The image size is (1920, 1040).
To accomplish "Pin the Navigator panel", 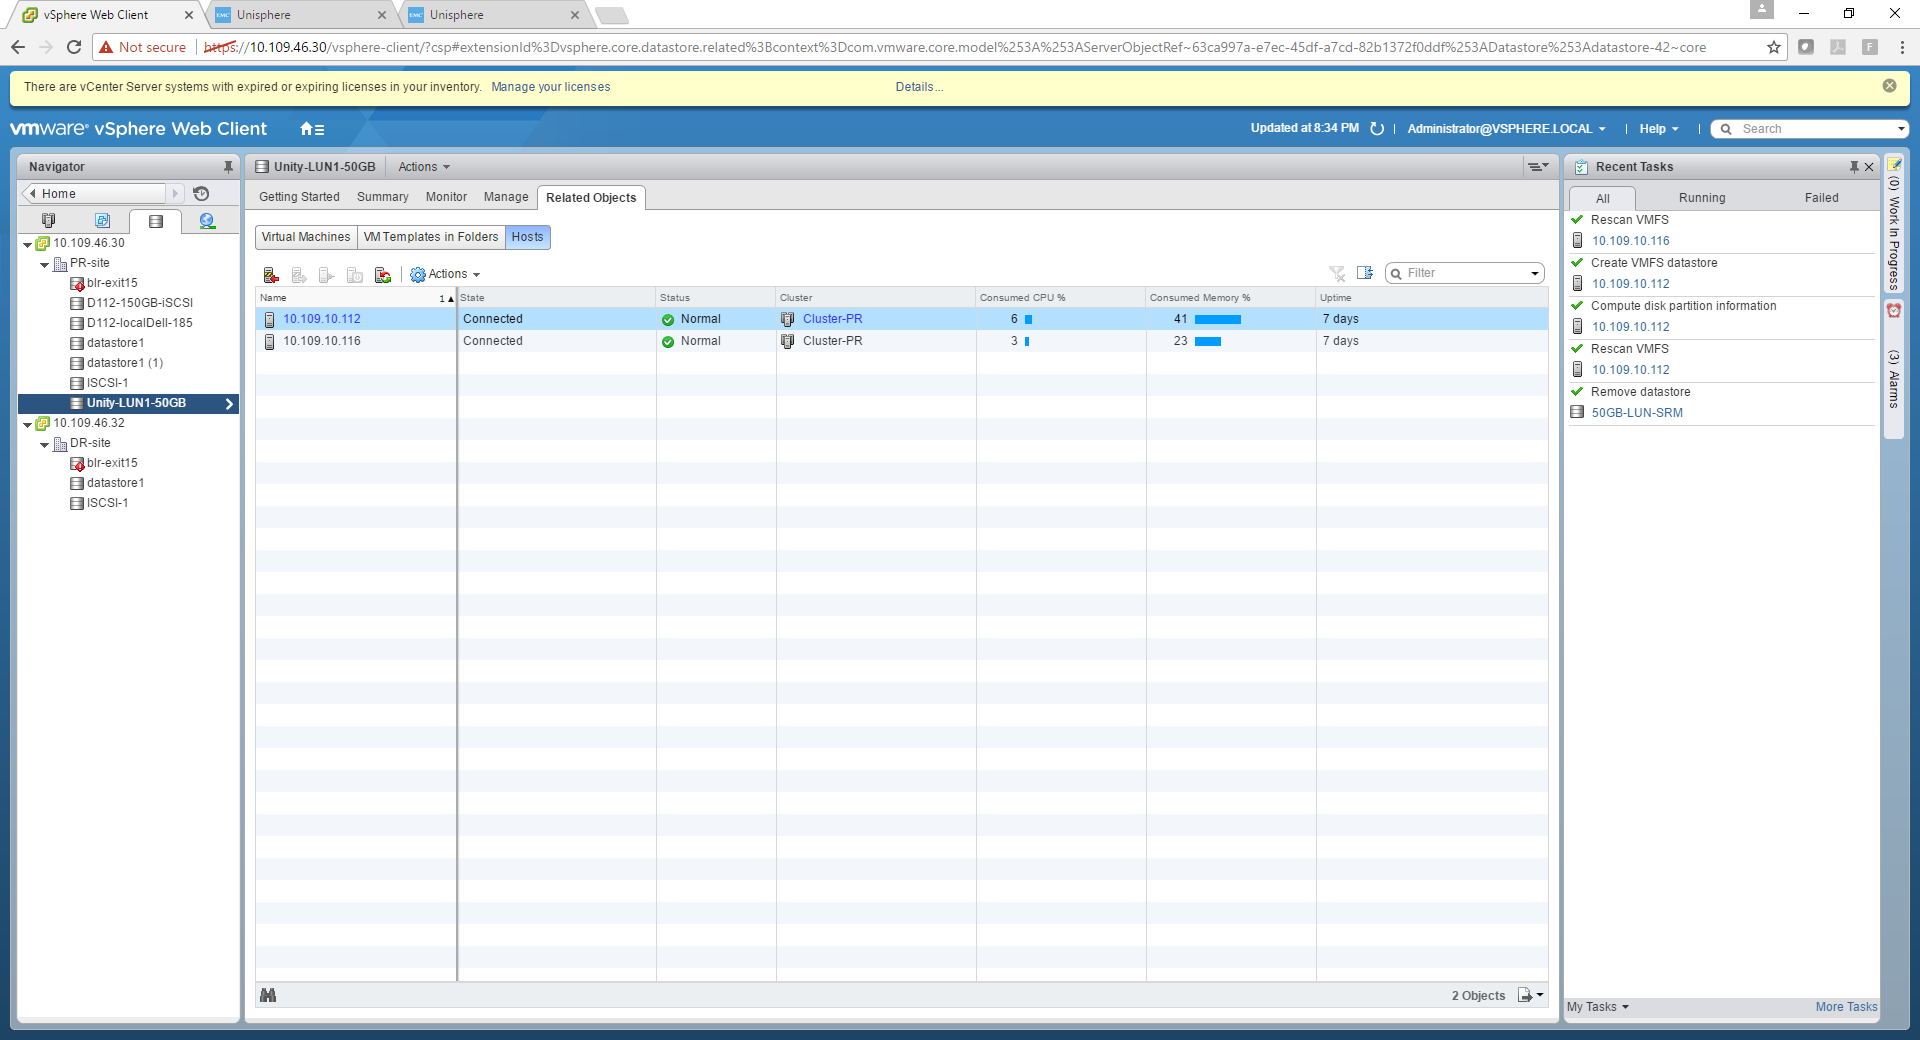I will tap(228, 167).
